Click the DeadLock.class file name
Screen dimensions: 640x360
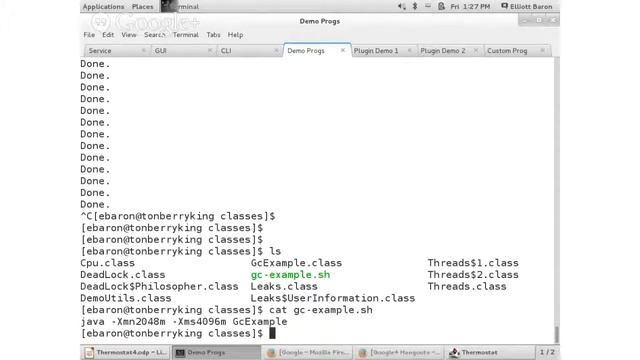pos(123,275)
